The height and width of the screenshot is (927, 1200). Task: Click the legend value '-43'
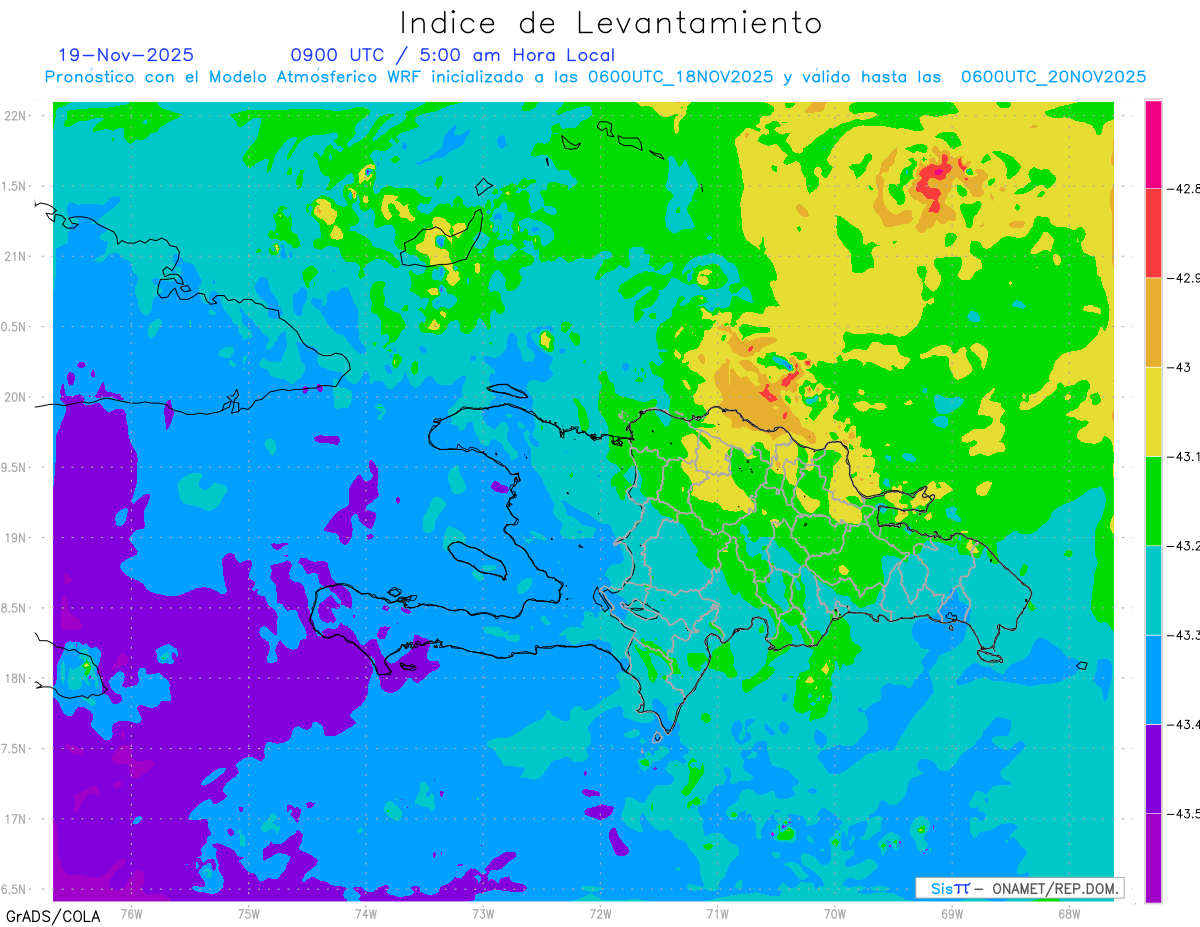1179,367
